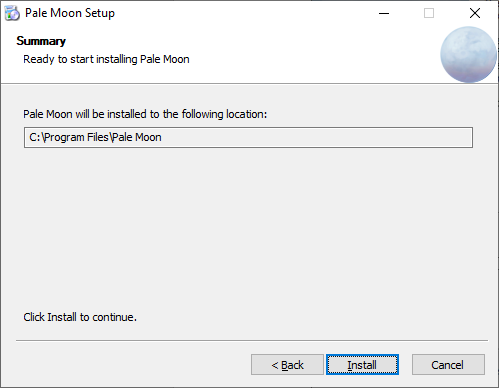
Task: Abort the setup with Cancel
Action: pos(448,365)
